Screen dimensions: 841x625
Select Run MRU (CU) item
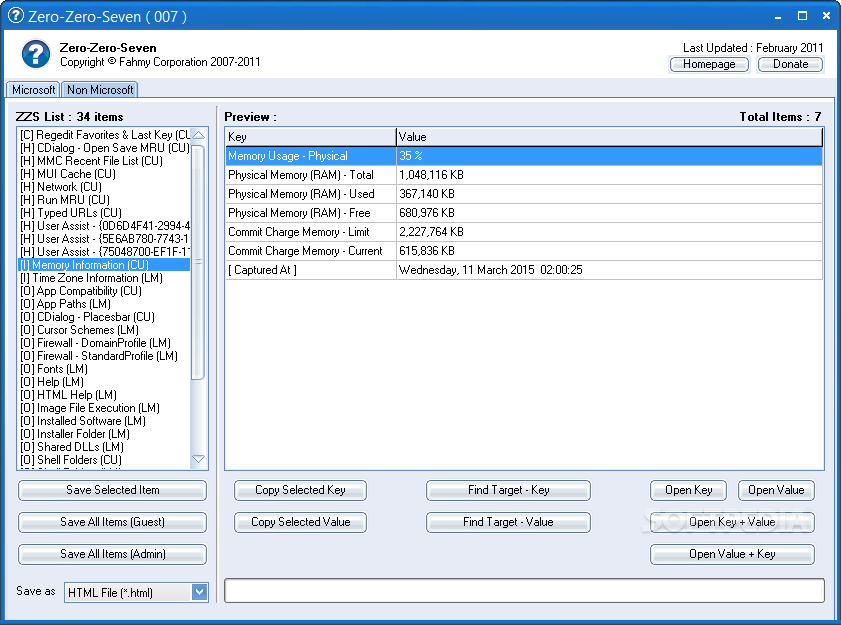105,200
